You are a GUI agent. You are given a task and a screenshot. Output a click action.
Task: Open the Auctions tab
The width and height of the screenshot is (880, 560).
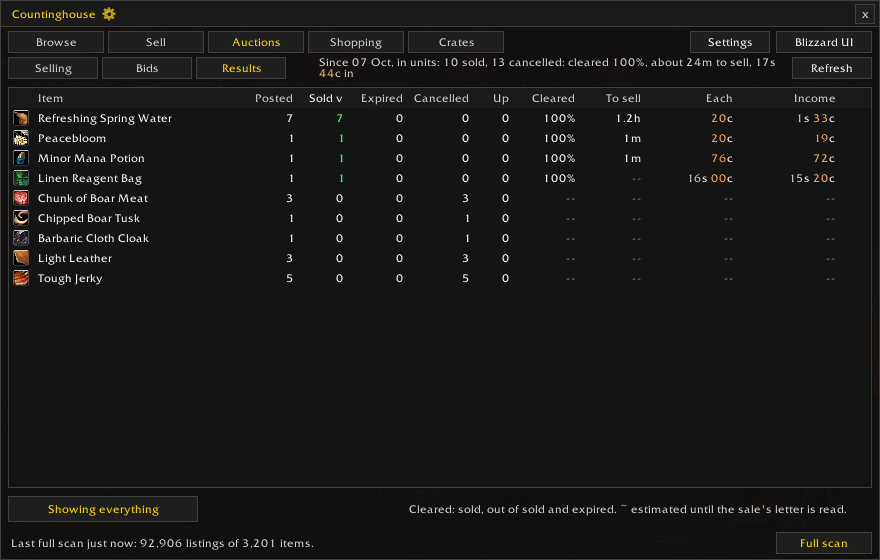pyautogui.click(x=256, y=42)
